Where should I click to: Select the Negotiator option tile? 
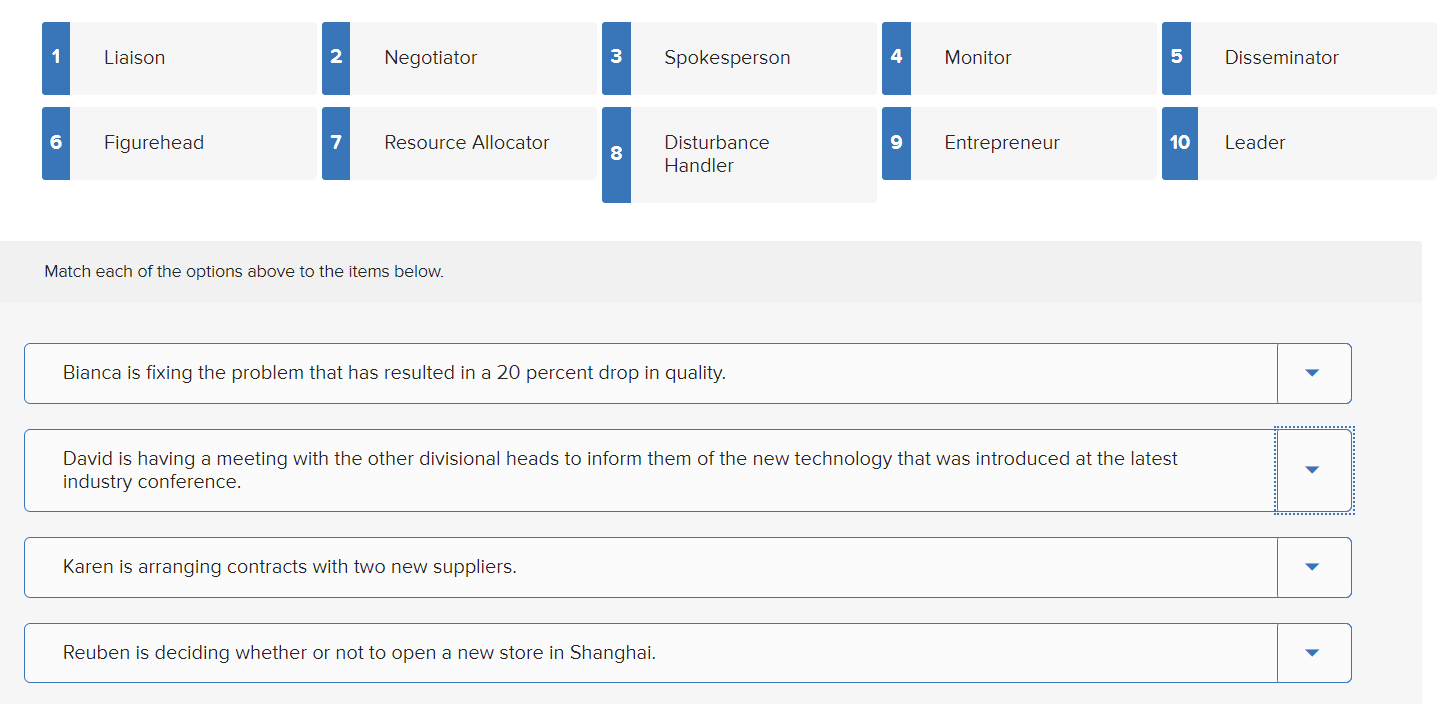point(458,58)
